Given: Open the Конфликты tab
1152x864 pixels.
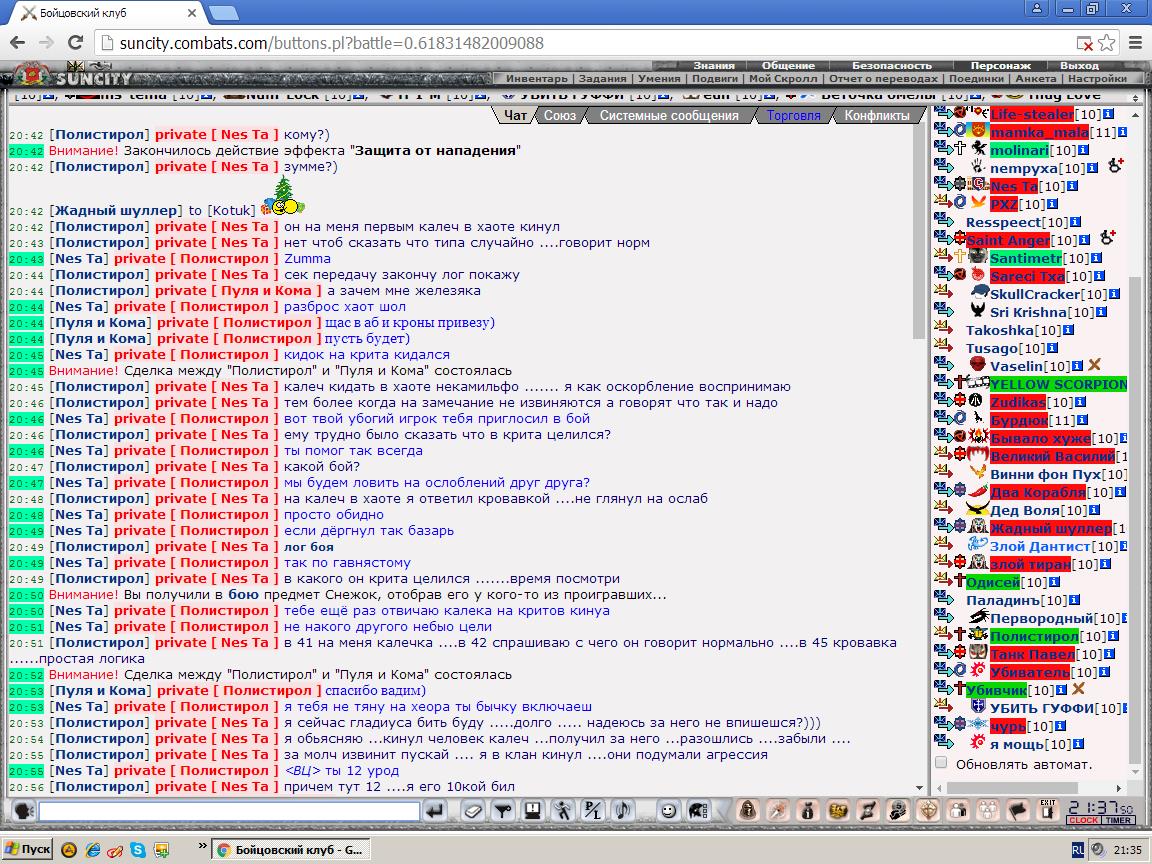Looking at the screenshot, I should pyautogui.click(x=876, y=115).
